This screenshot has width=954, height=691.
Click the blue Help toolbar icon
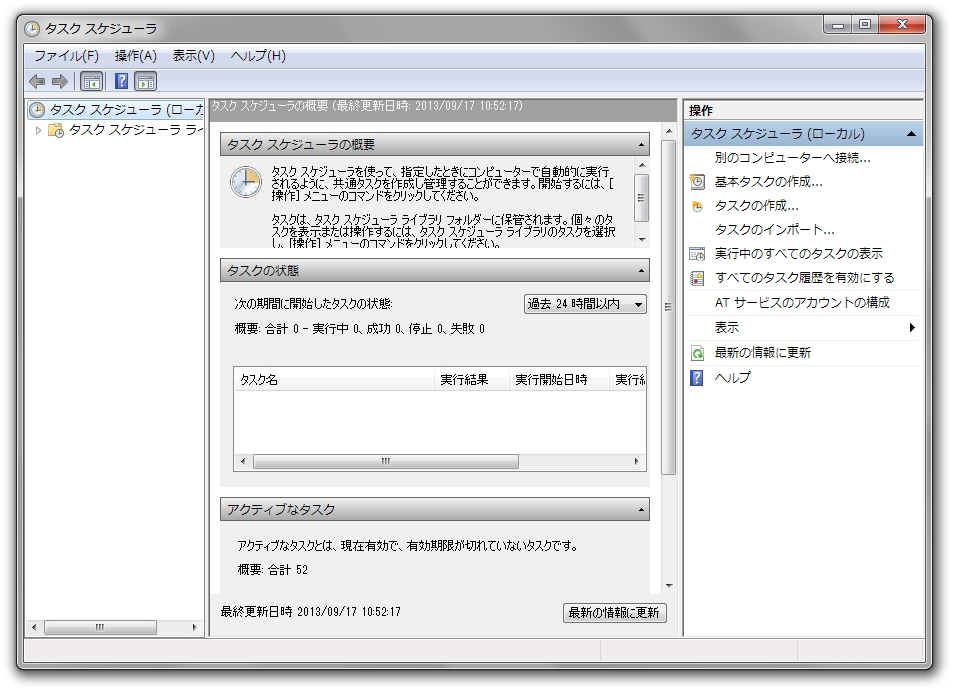coord(121,80)
